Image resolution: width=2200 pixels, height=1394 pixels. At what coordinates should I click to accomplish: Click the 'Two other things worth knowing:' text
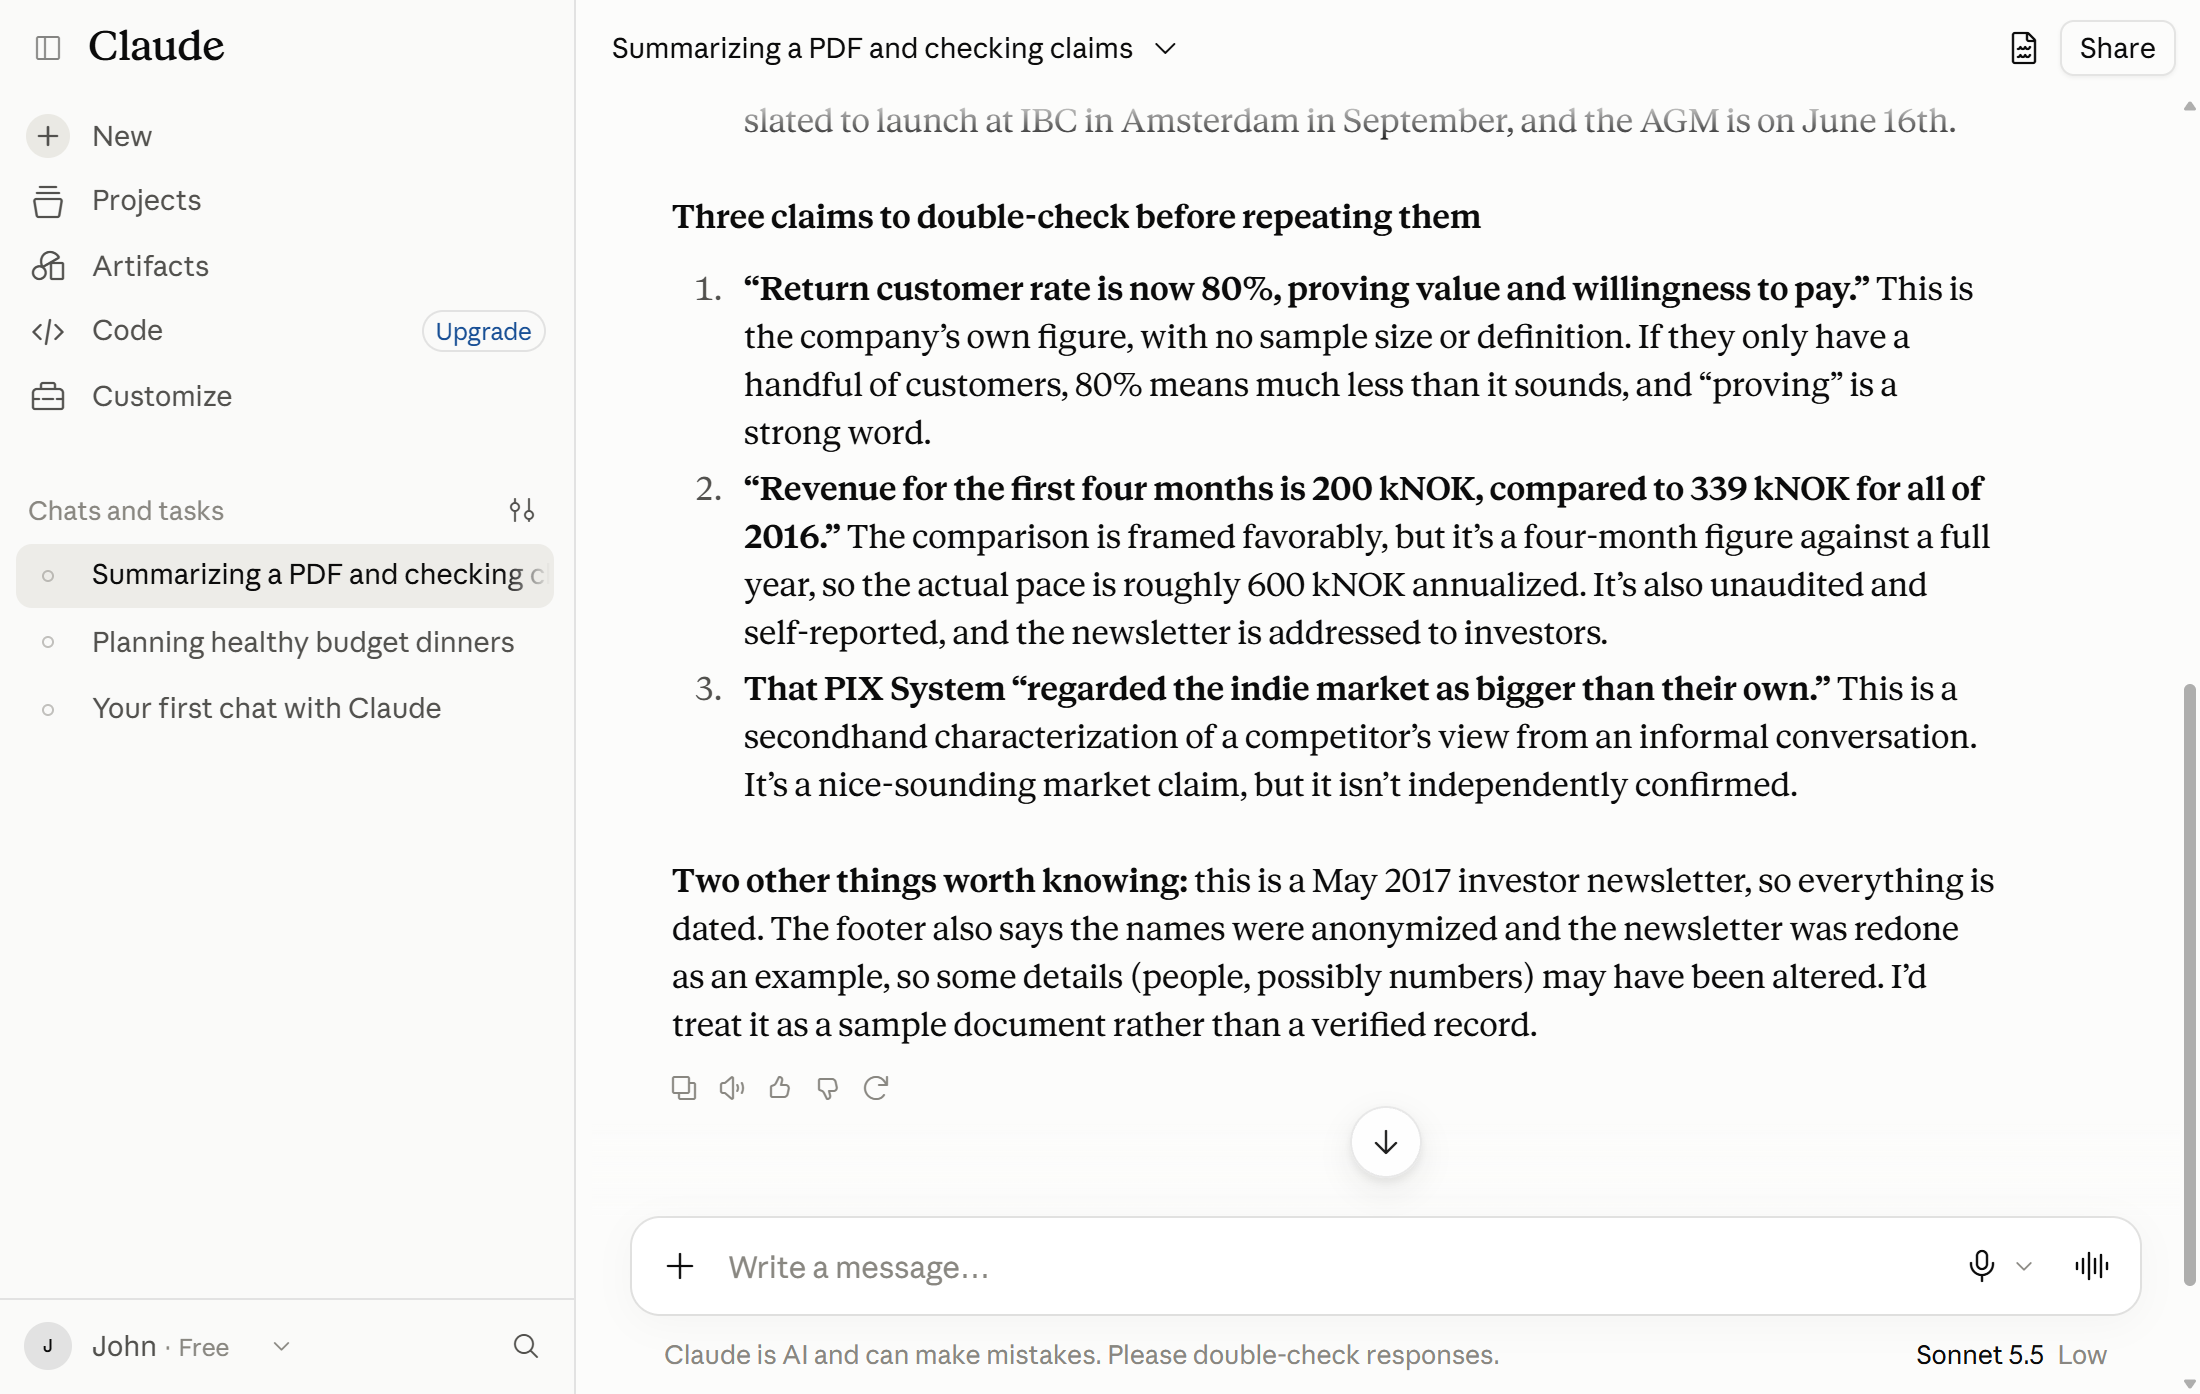pos(929,880)
